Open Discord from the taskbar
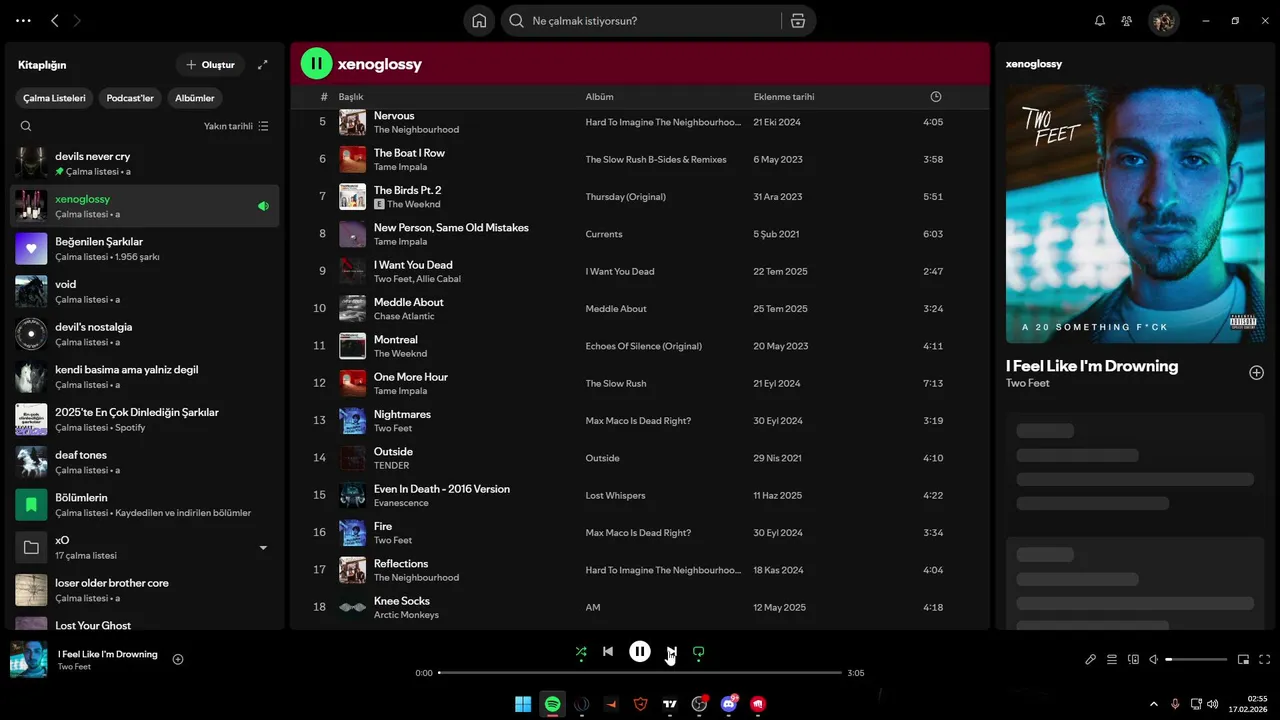Viewport: 1280px width, 720px height. pyautogui.click(x=730, y=704)
